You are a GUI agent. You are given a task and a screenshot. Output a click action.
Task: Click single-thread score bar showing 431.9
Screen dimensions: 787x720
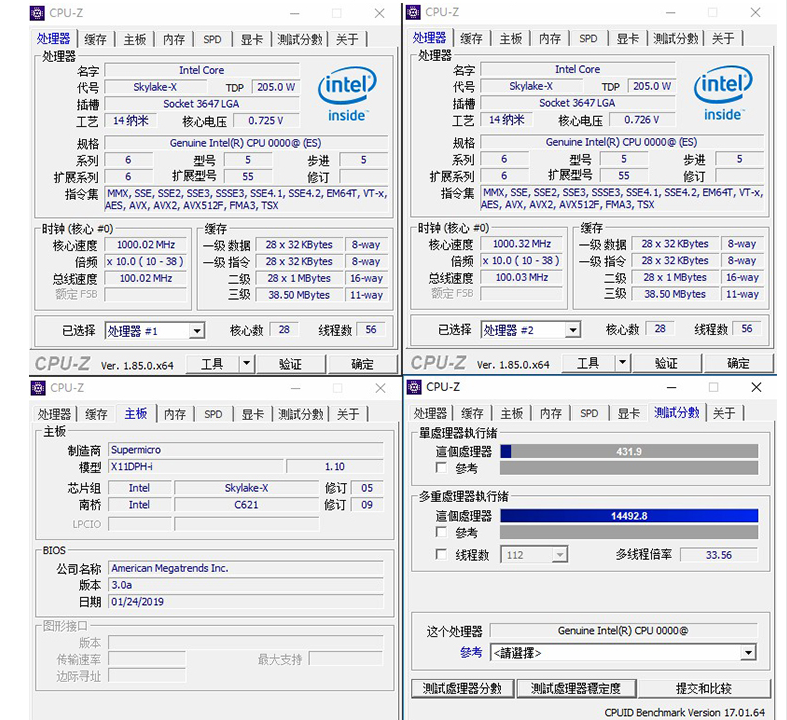point(629,451)
